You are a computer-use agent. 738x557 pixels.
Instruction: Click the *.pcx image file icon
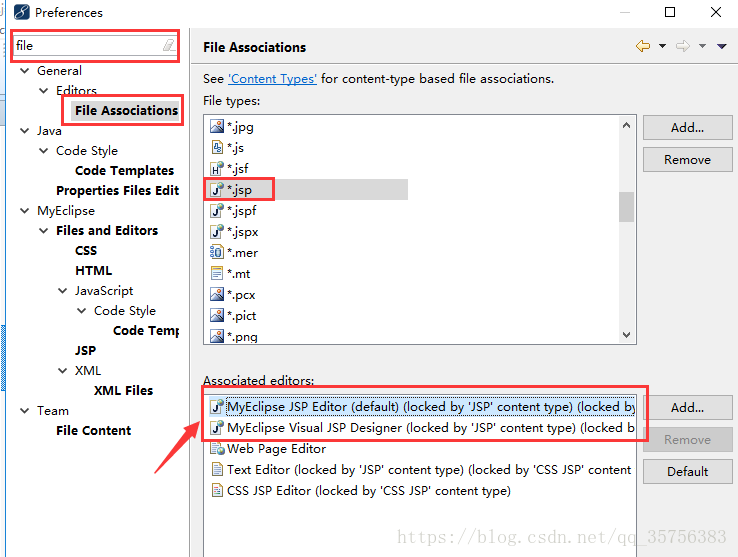click(217, 294)
